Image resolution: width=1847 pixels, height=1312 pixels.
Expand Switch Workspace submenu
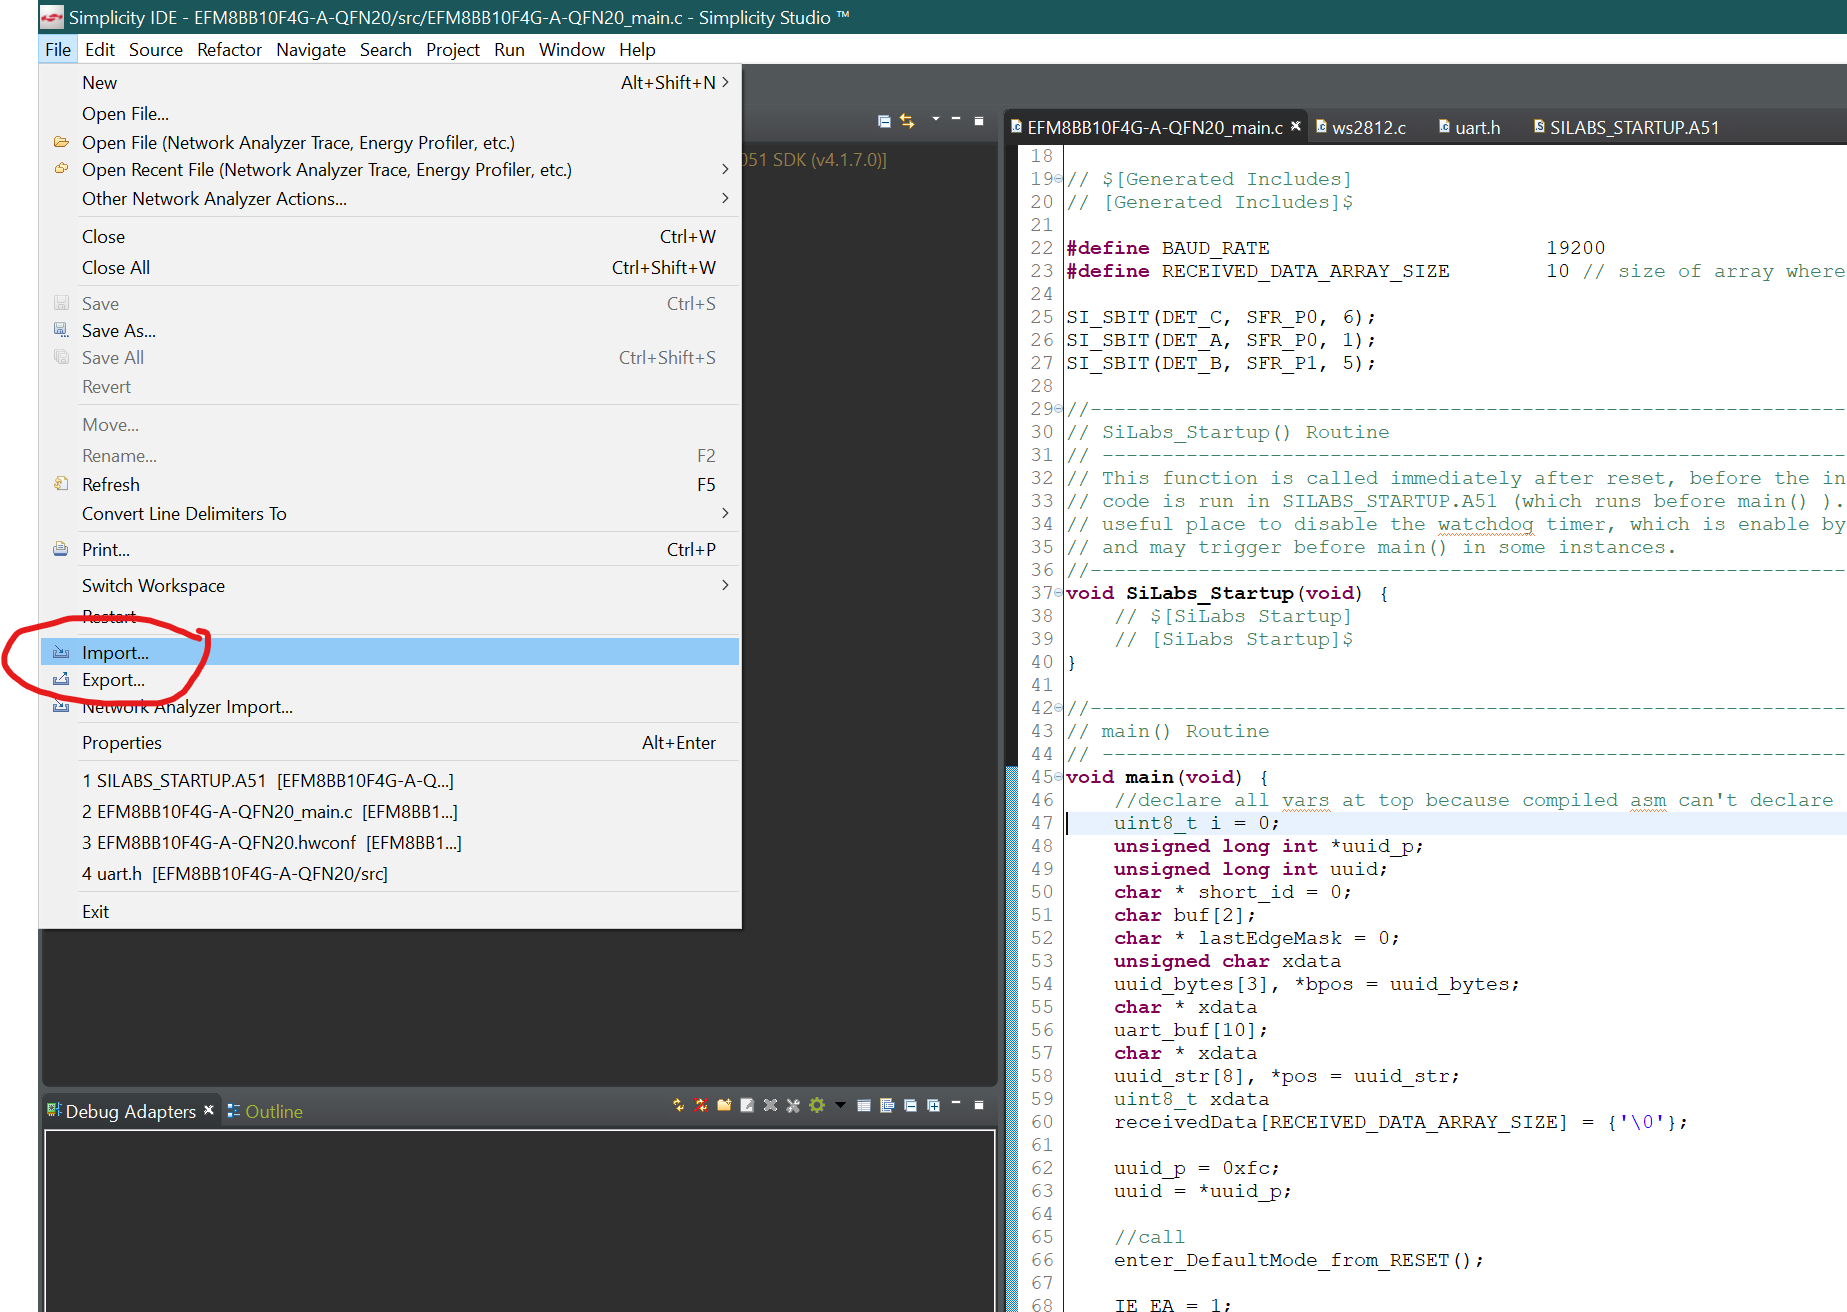[x=725, y=585]
